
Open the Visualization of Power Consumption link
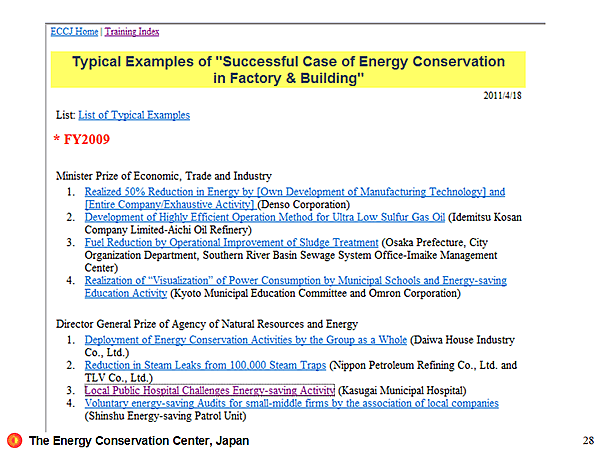(x=295, y=287)
